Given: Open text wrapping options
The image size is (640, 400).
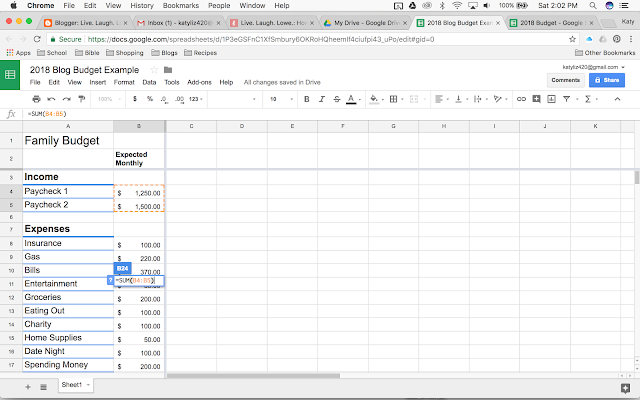Looking at the screenshot, I should (478, 99).
